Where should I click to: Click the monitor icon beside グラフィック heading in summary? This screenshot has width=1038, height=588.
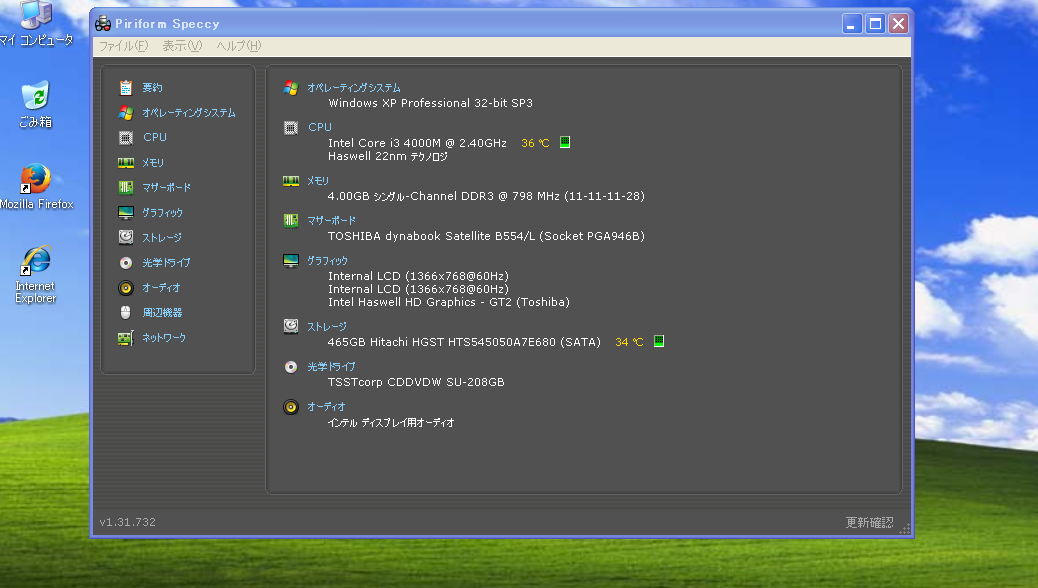[291, 261]
